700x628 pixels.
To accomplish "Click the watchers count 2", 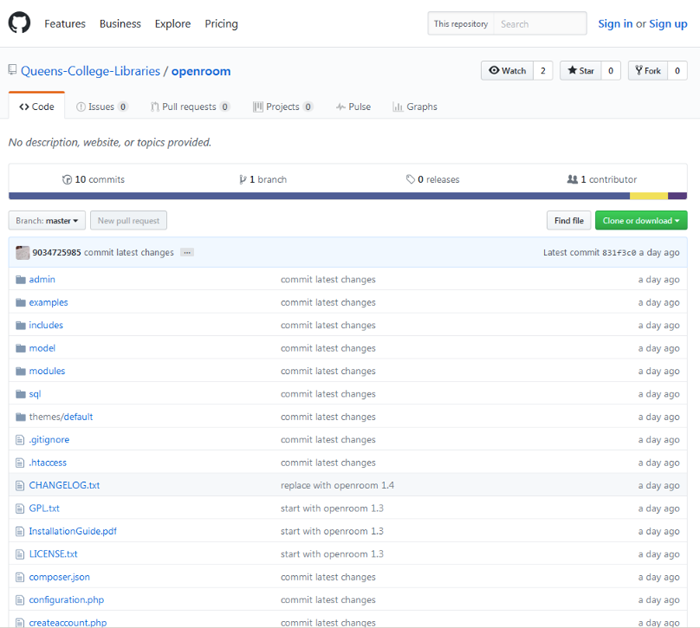I will [543, 71].
